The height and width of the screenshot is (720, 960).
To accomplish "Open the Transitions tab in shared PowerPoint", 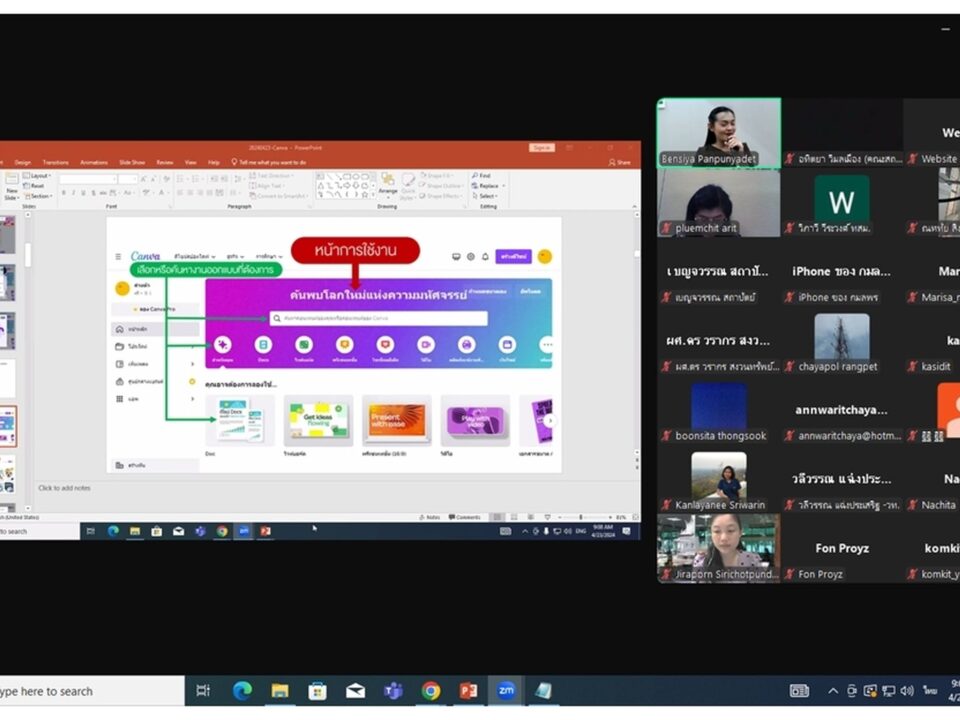I will tap(56, 162).
